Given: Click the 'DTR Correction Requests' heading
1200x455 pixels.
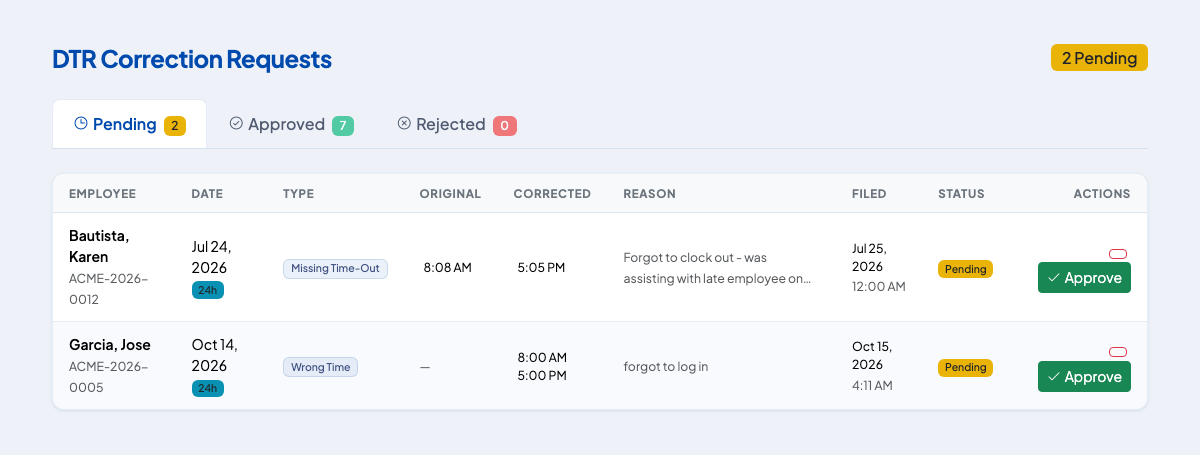Looking at the screenshot, I should 192,59.
